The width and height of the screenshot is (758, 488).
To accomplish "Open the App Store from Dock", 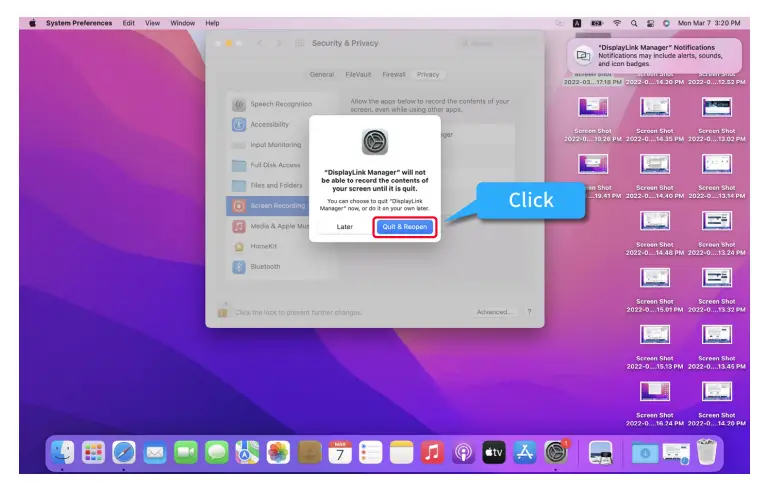I will tap(525, 452).
